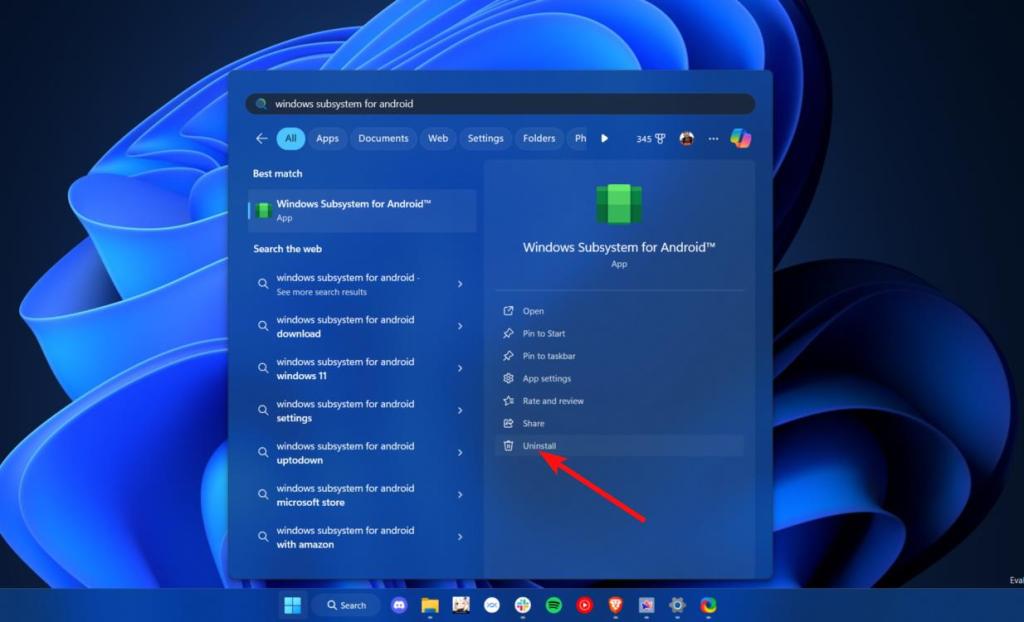The height and width of the screenshot is (622, 1024).
Task: Open Settings gear on the taskbar
Action: coord(677,606)
